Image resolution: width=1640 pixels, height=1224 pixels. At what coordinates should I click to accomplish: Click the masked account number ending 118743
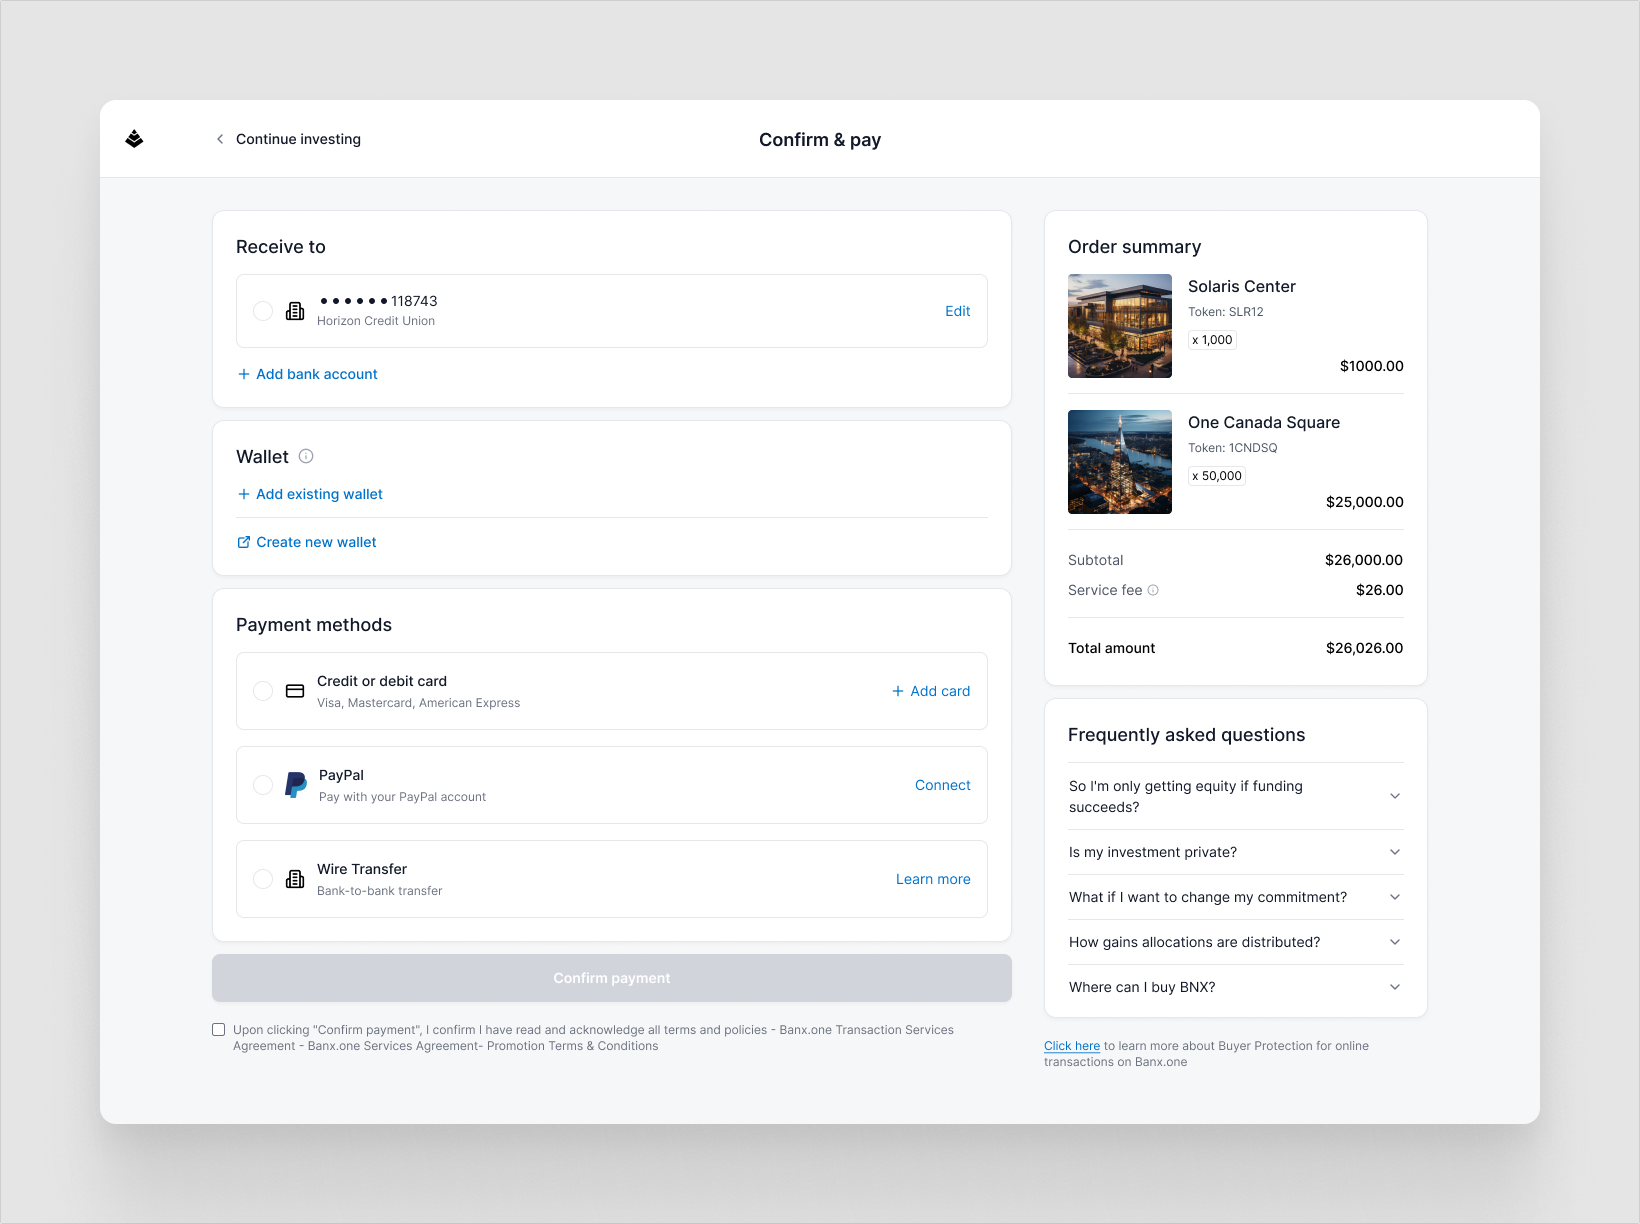click(378, 301)
